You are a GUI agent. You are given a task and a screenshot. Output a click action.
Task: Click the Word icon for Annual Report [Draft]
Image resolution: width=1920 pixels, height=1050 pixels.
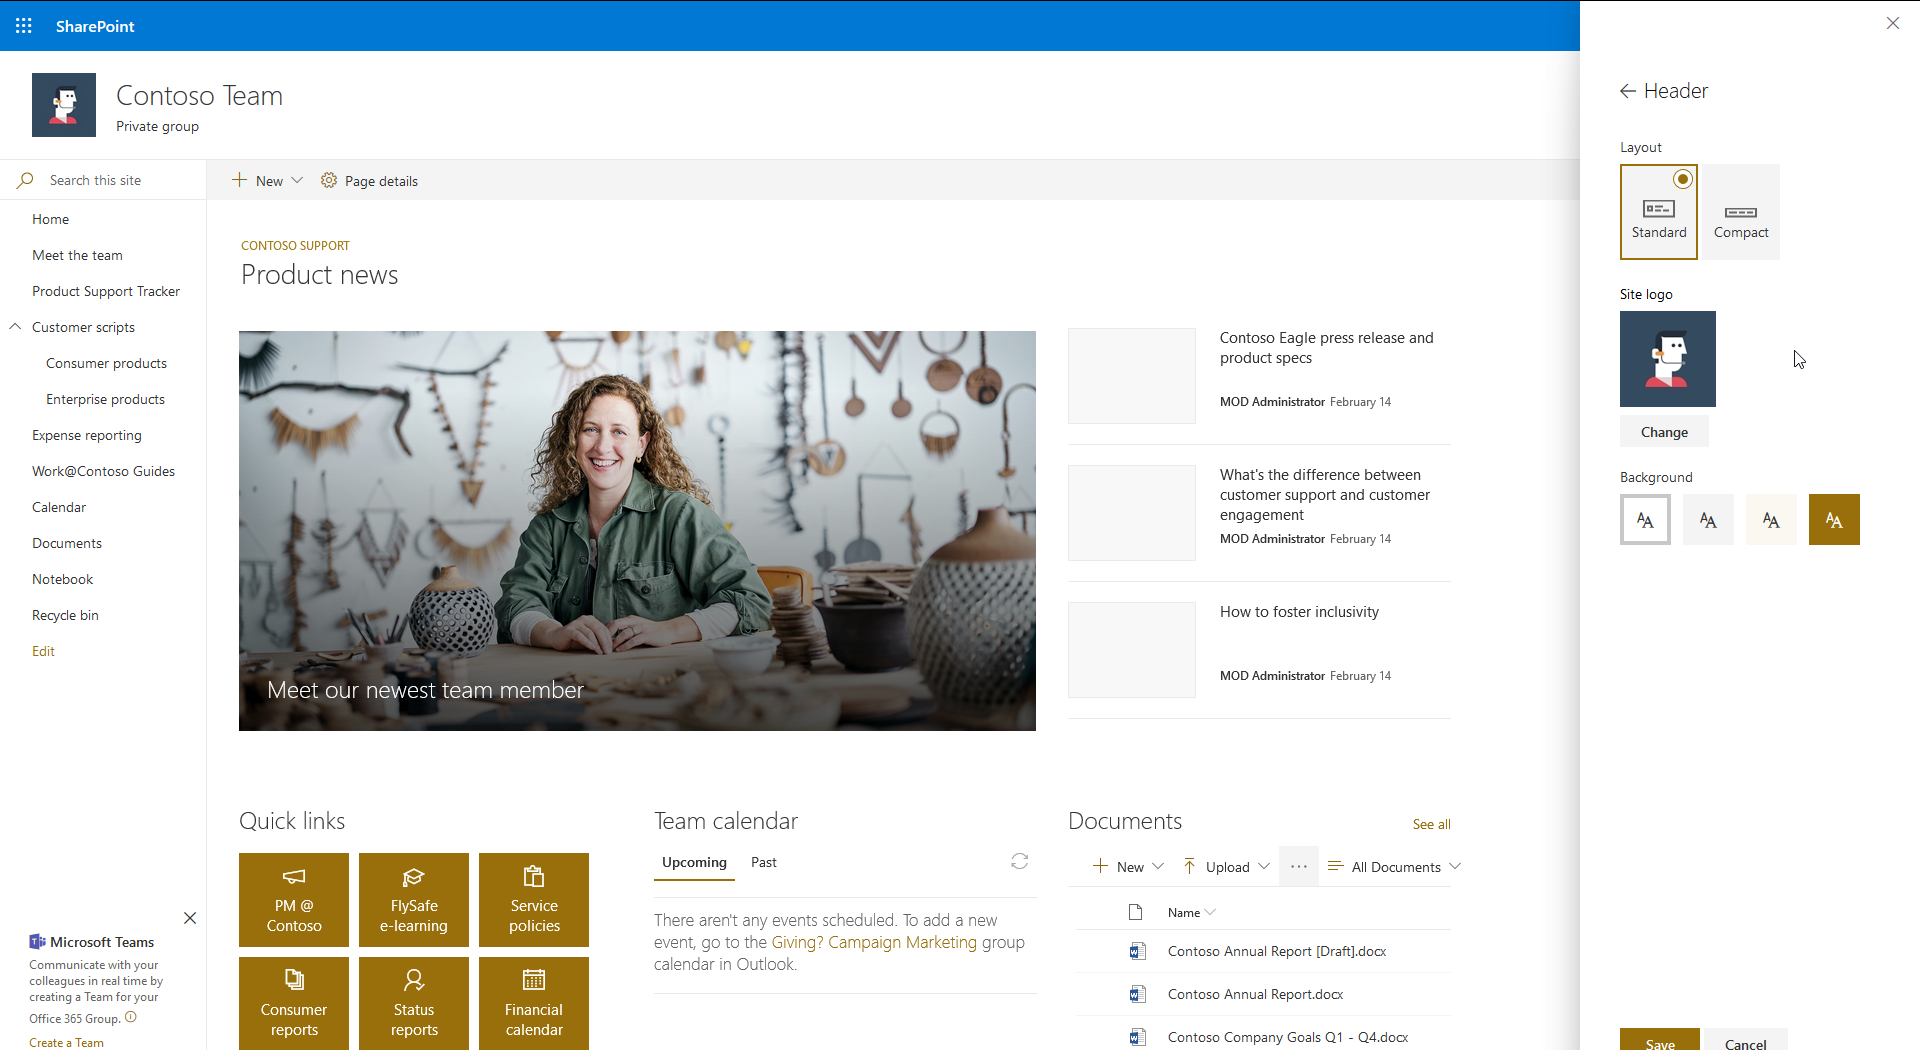[x=1137, y=951]
